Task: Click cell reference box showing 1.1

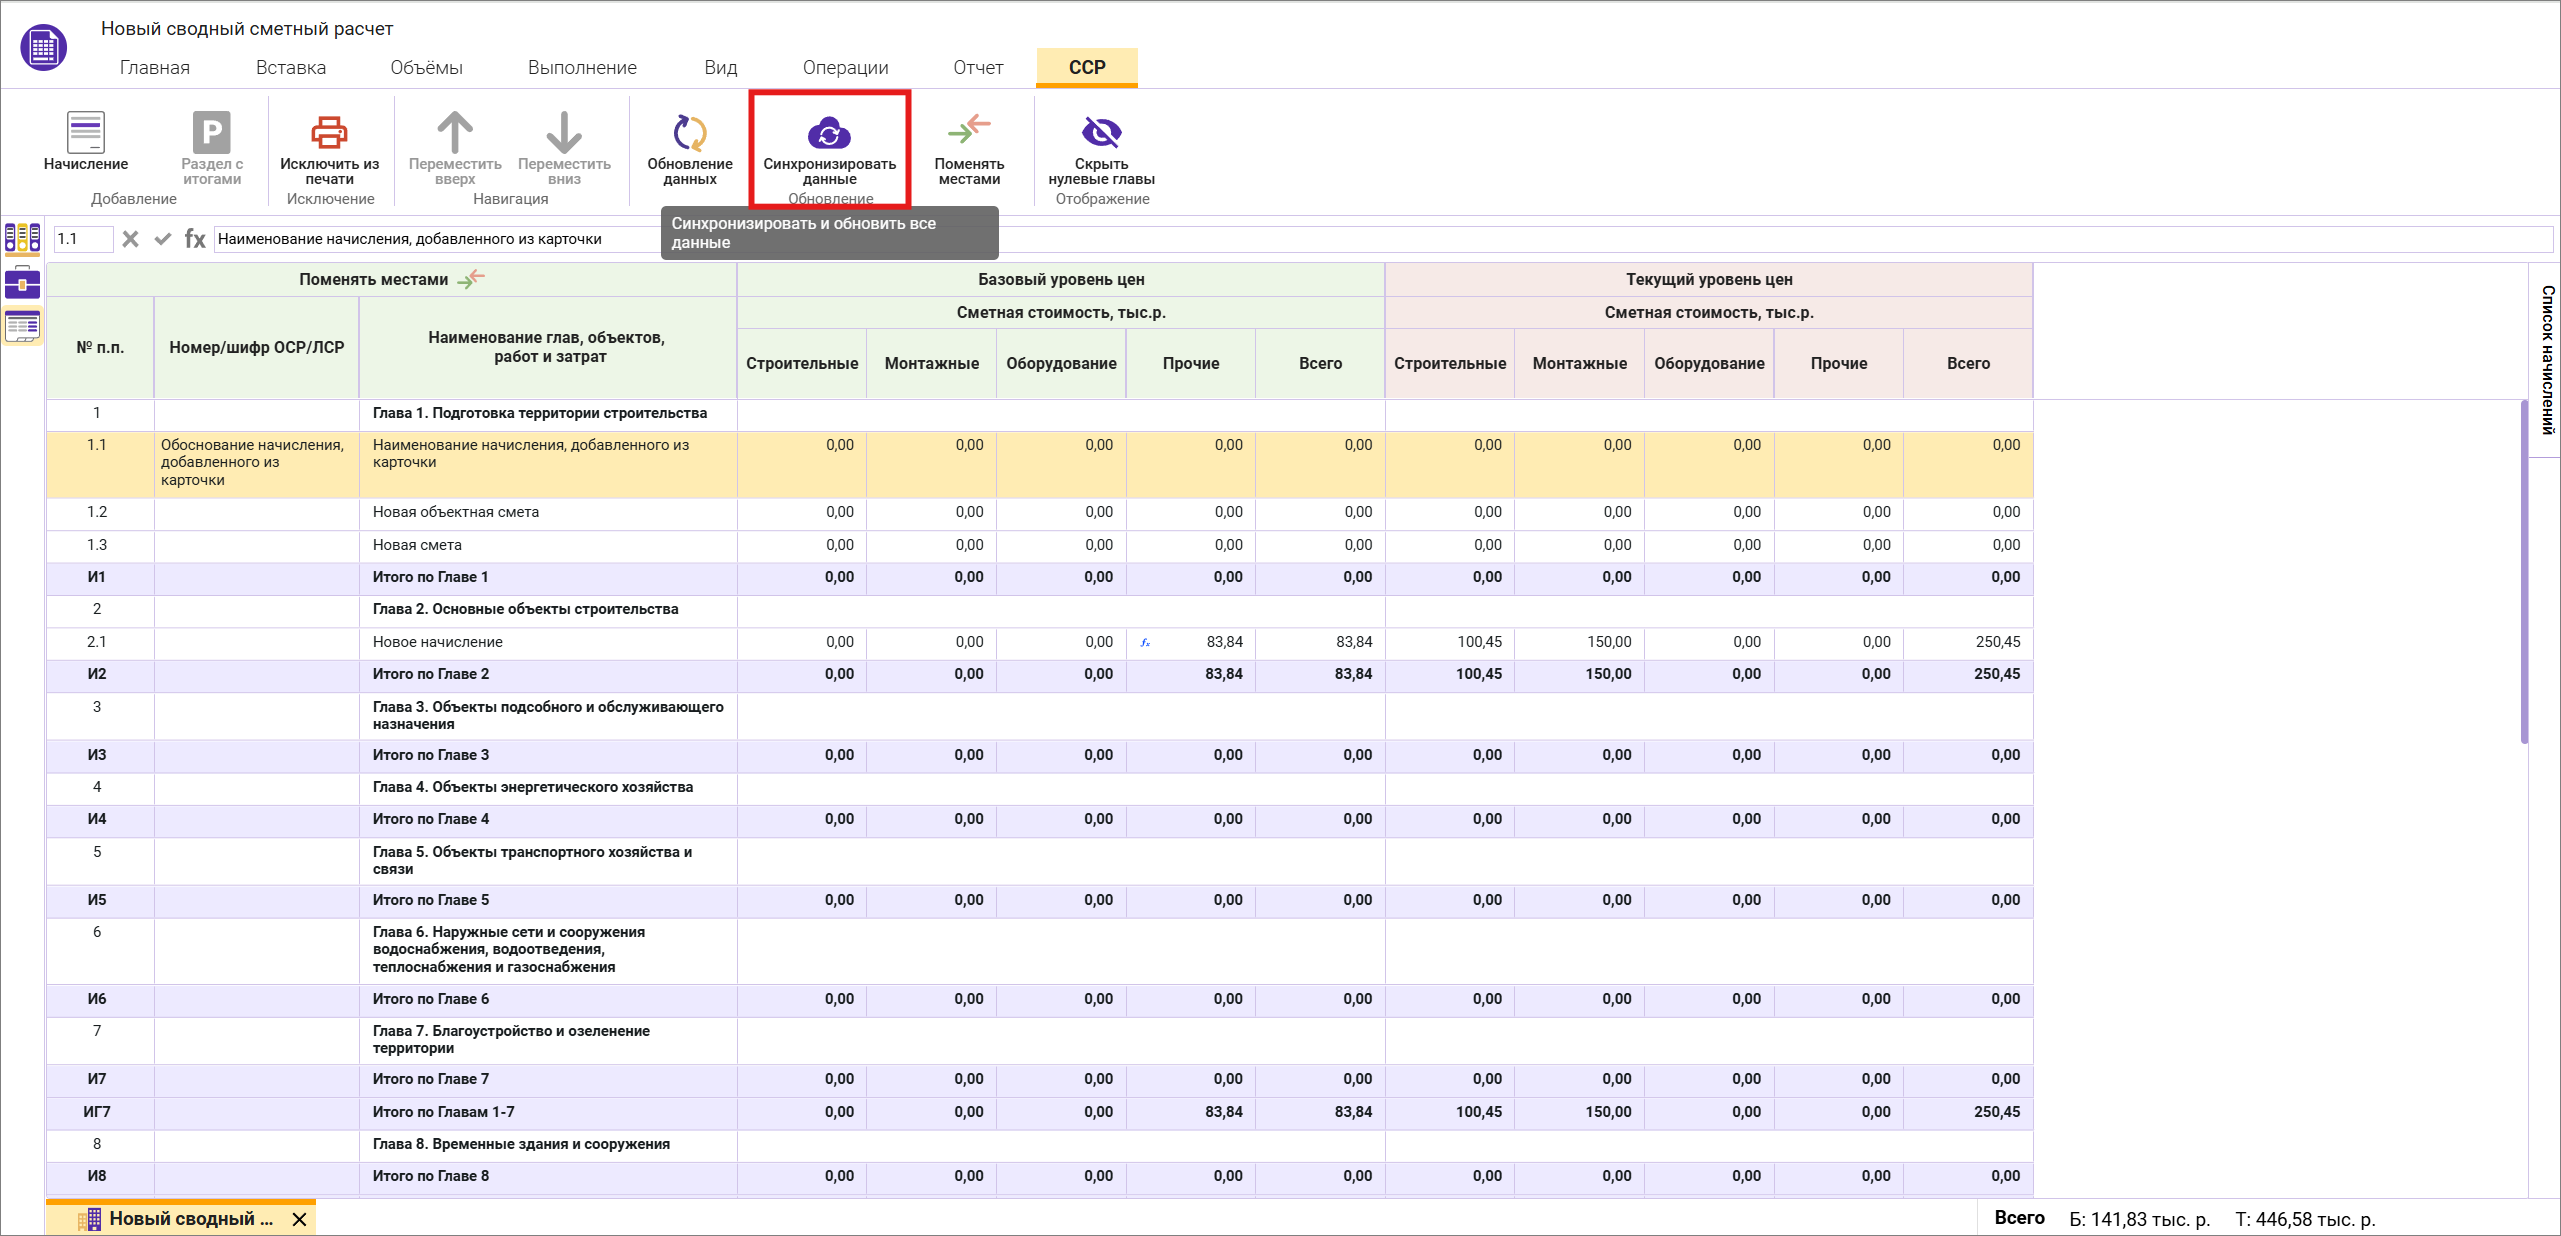Action: [x=82, y=239]
